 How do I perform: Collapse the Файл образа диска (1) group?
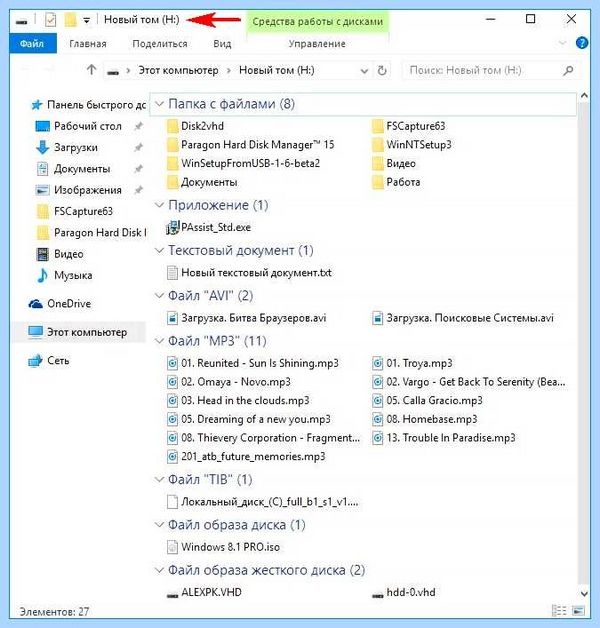pyautogui.click(x=159, y=525)
